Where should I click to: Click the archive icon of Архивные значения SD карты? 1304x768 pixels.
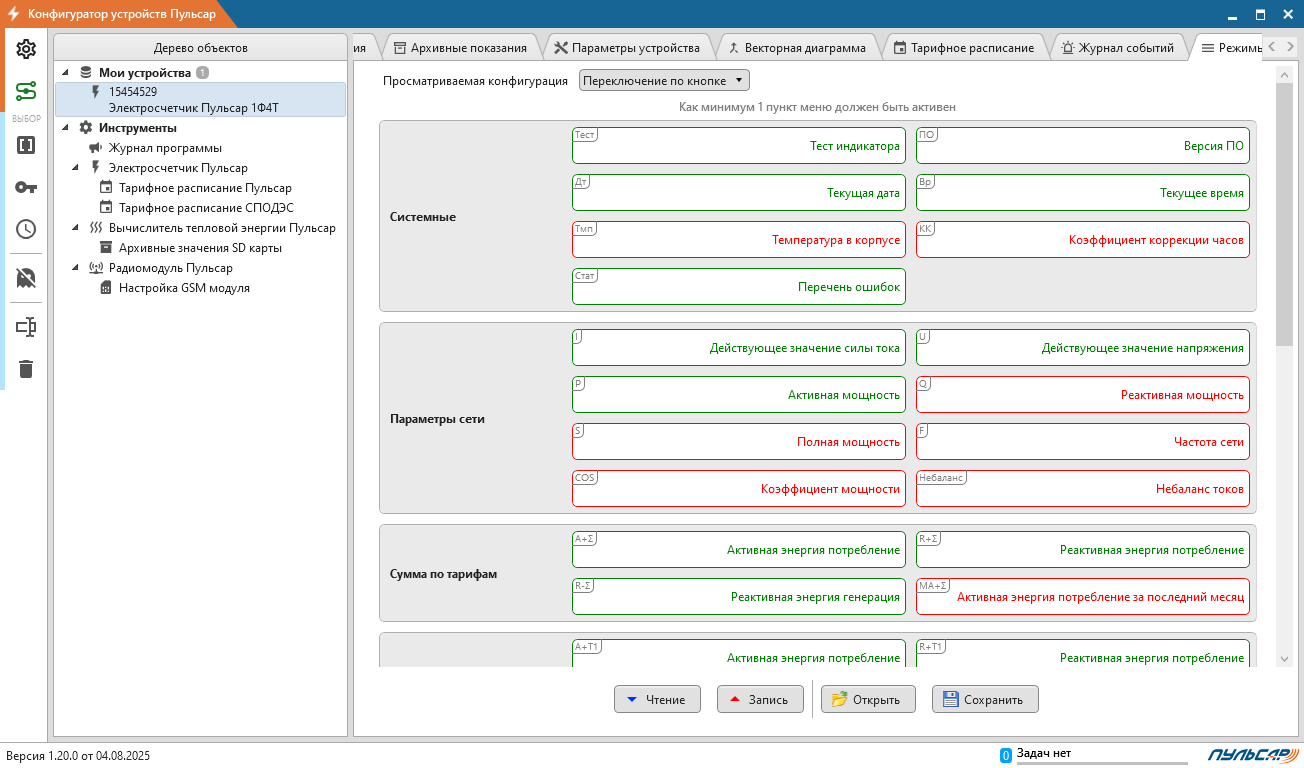[106, 248]
